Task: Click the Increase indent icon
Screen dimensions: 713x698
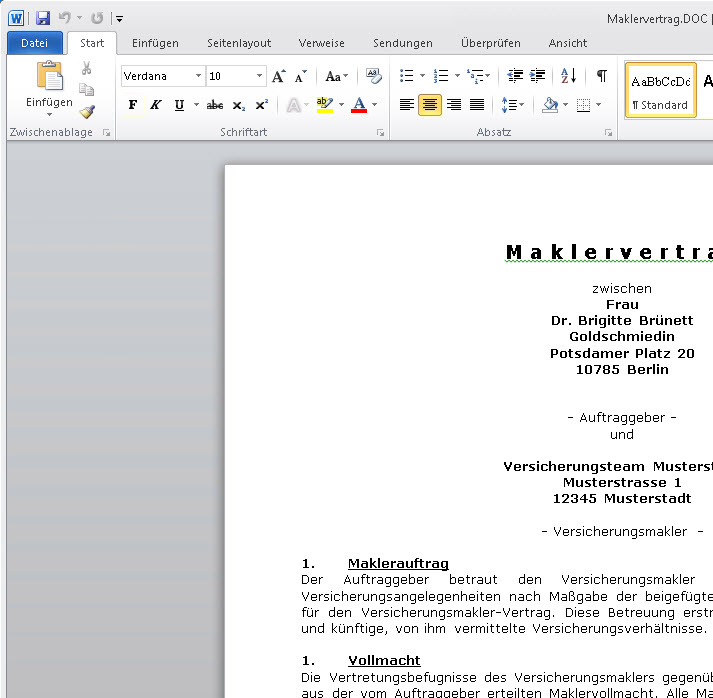Action: (x=538, y=76)
